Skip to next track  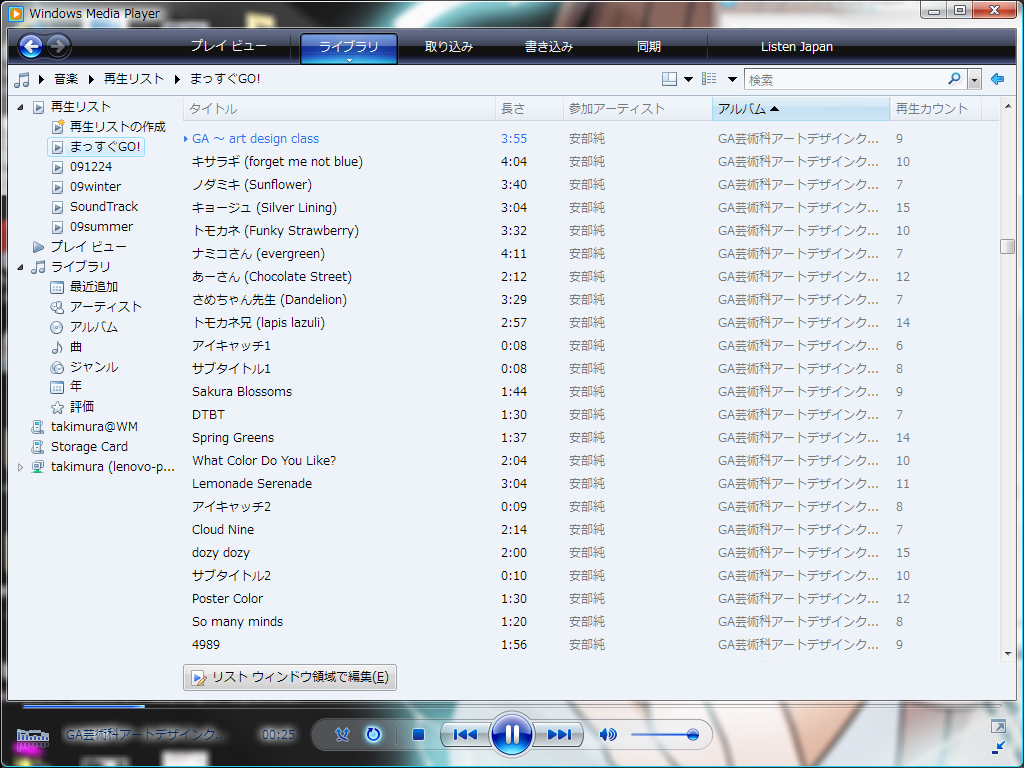tap(559, 735)
